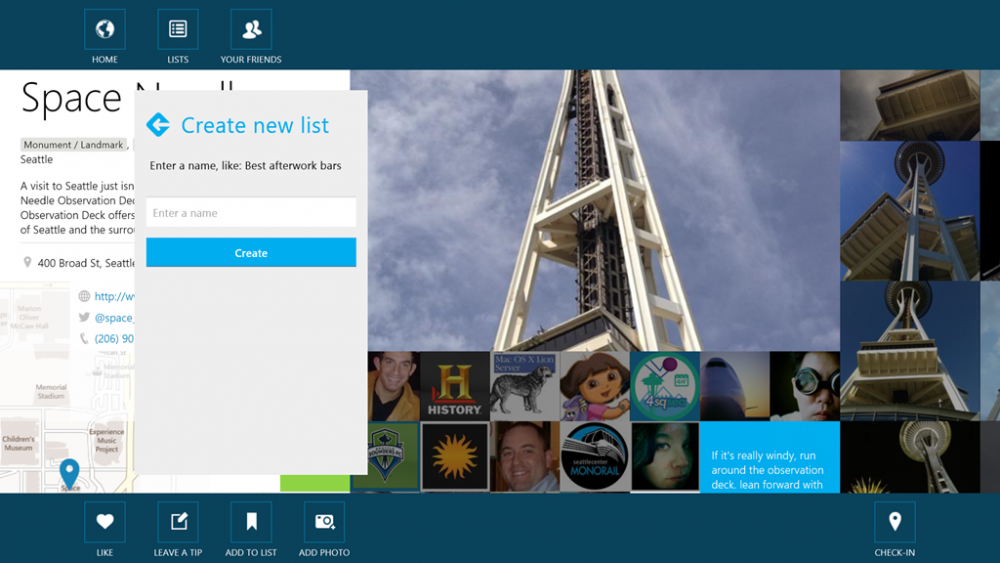Open Your Friends icon
The width and height of the screenshot is (1000, 563).
click(251, 30)
